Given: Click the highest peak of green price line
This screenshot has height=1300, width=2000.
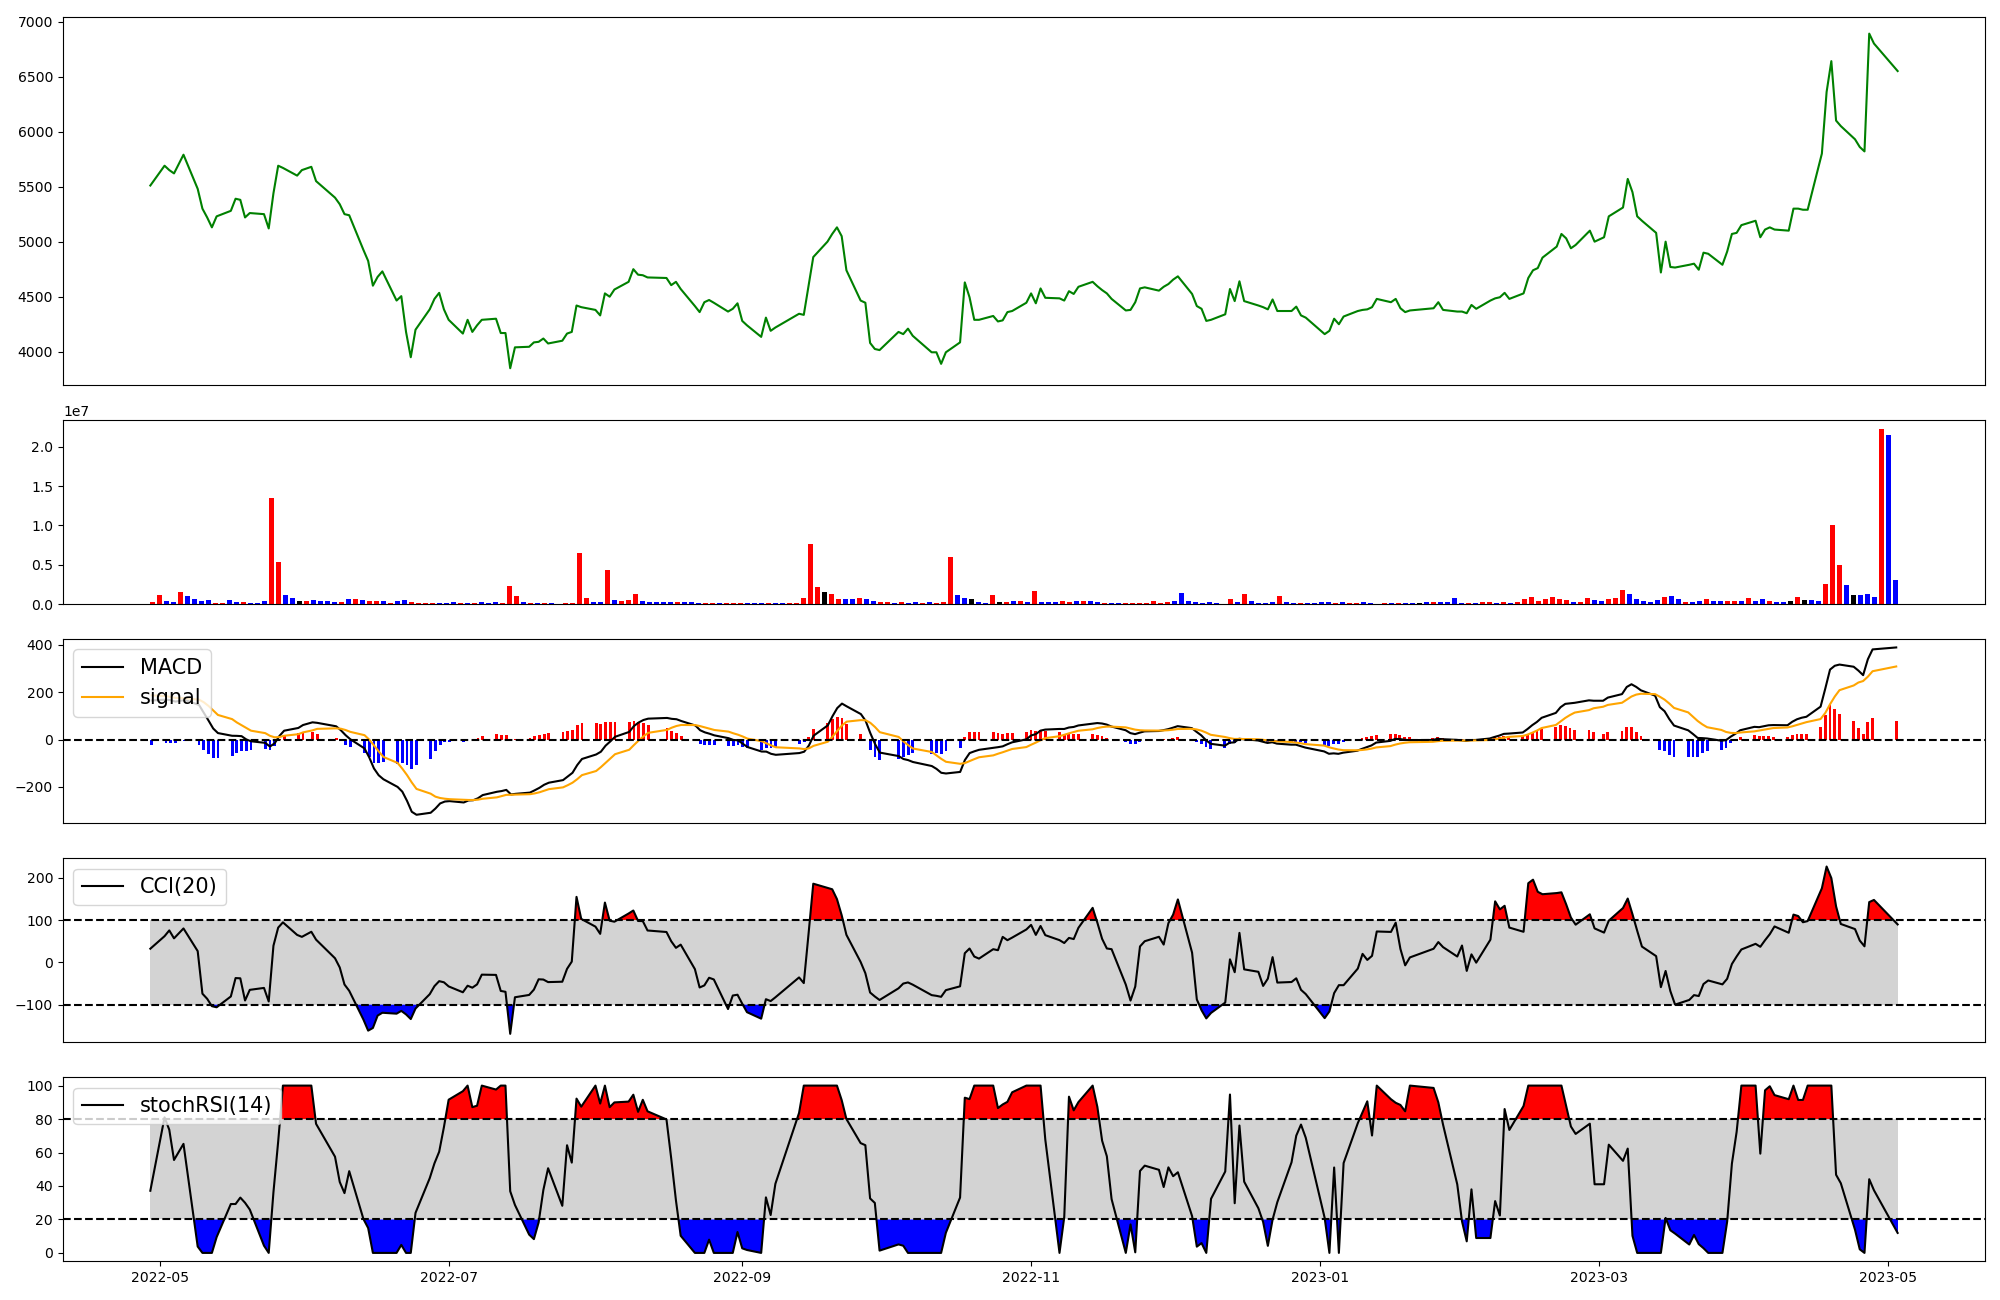Looking at the screenshot, I should [x=1869, y=35].
